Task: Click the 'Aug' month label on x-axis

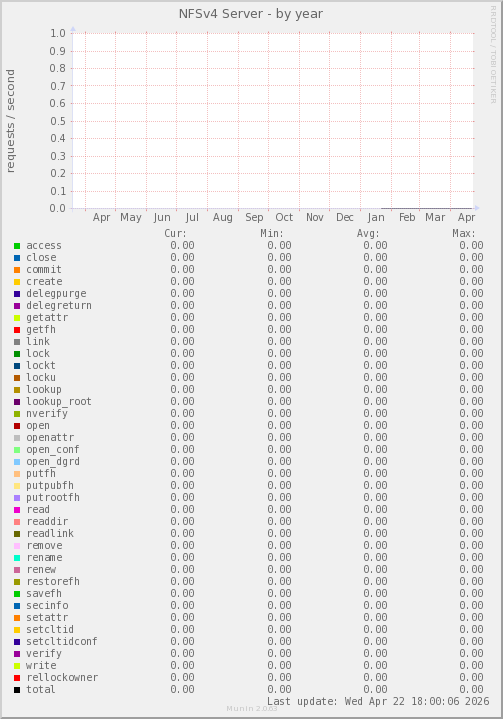Action: (223, 217)
